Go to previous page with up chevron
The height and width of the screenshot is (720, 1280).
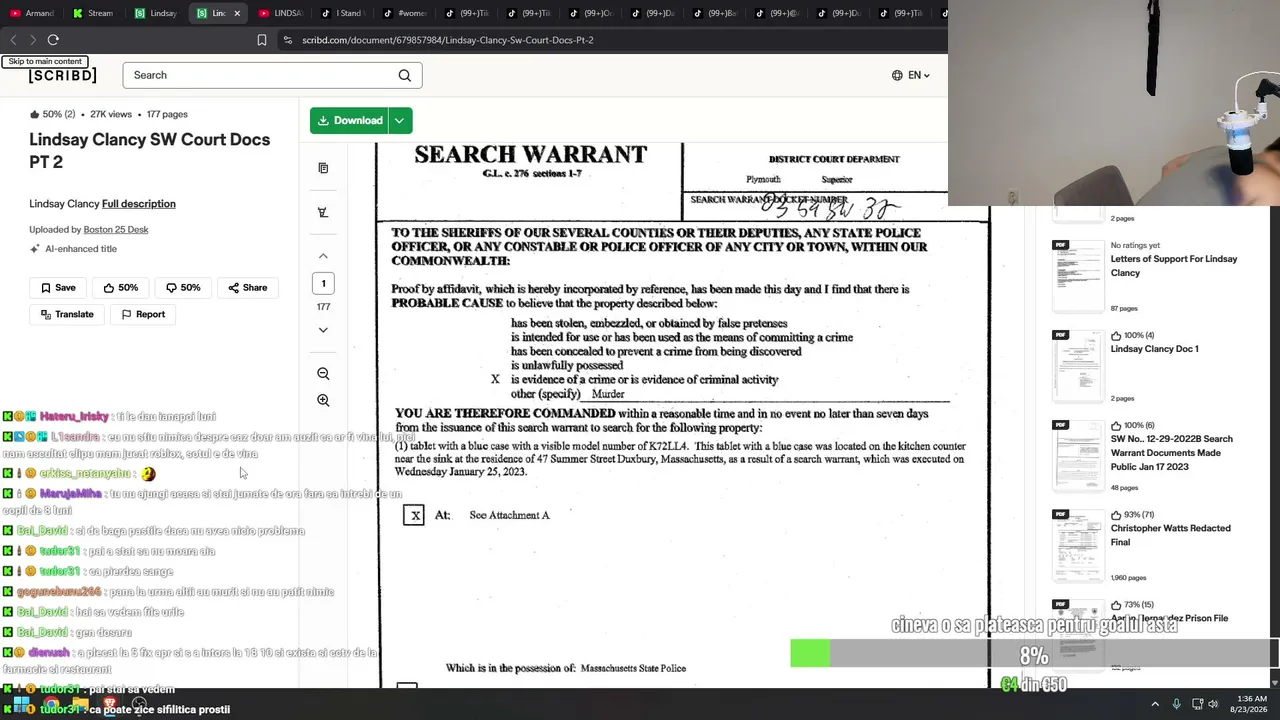point(323,256)
